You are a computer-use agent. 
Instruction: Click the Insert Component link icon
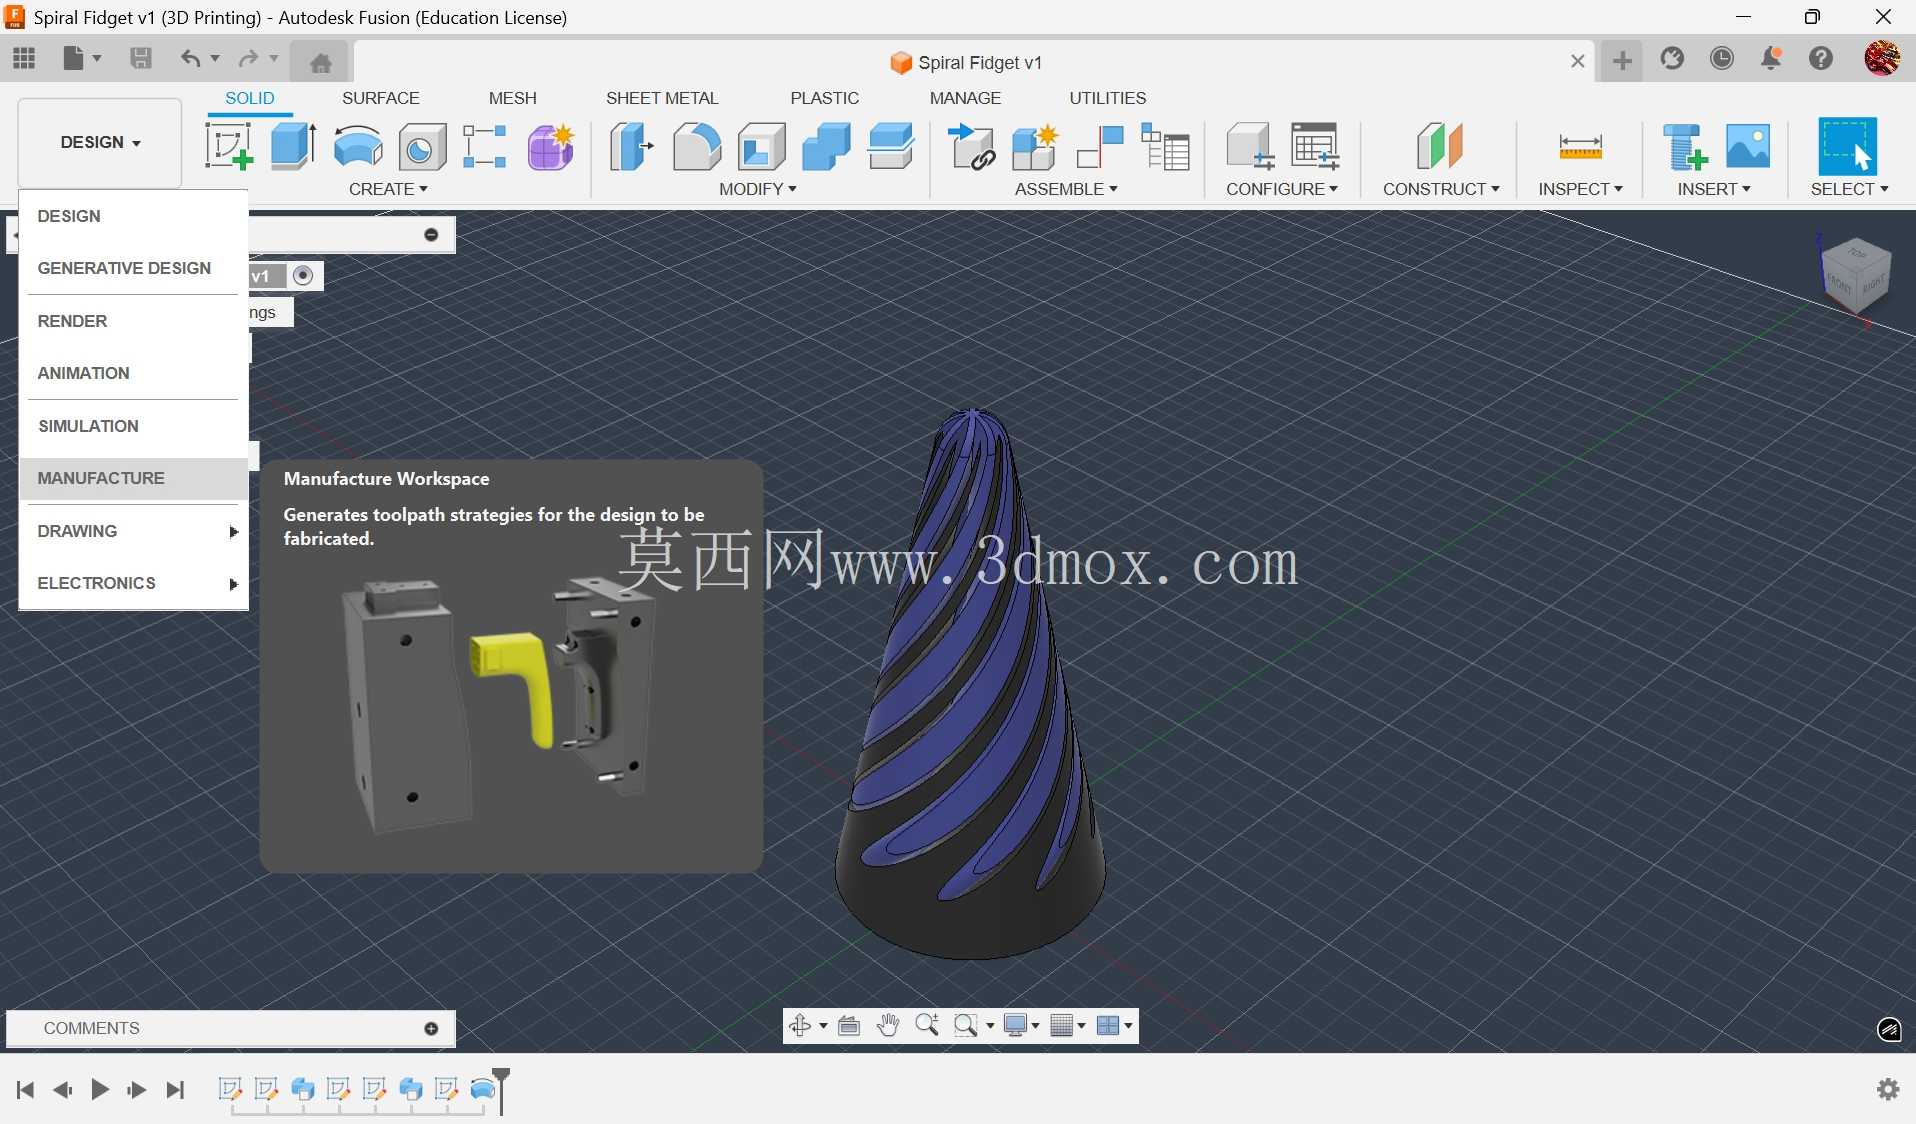click(971, 146)
